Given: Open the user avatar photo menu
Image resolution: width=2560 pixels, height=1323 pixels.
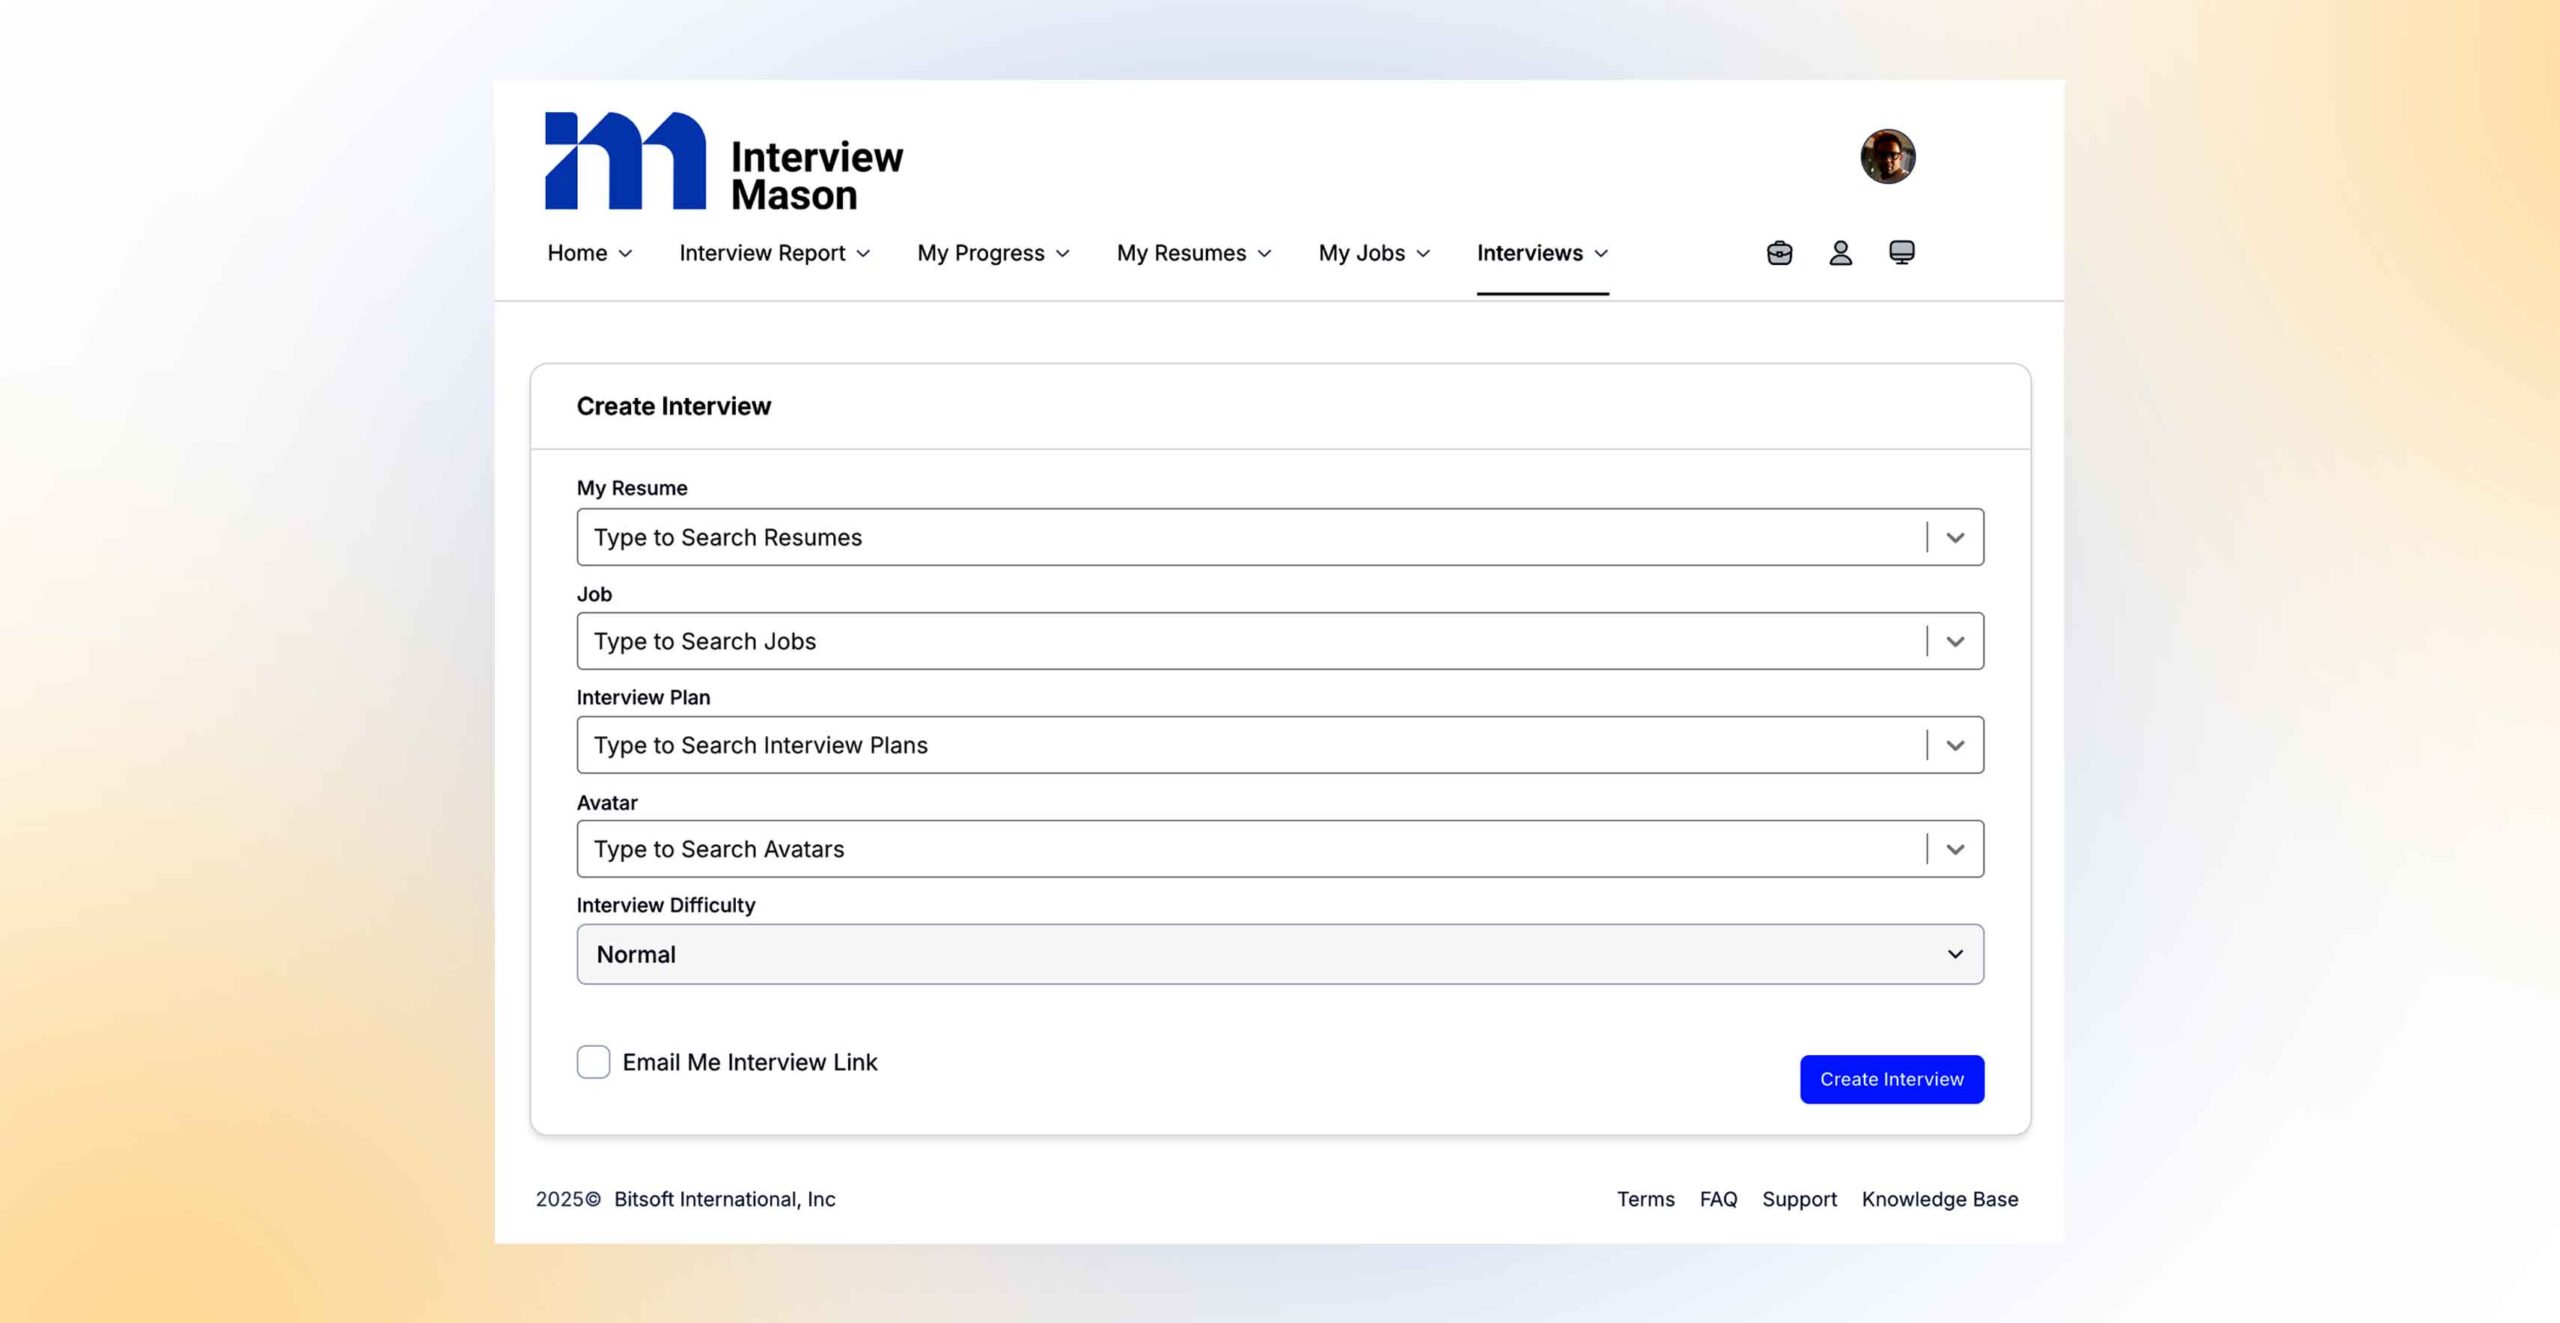Looking at the screenshot, I should (1887, 157).
